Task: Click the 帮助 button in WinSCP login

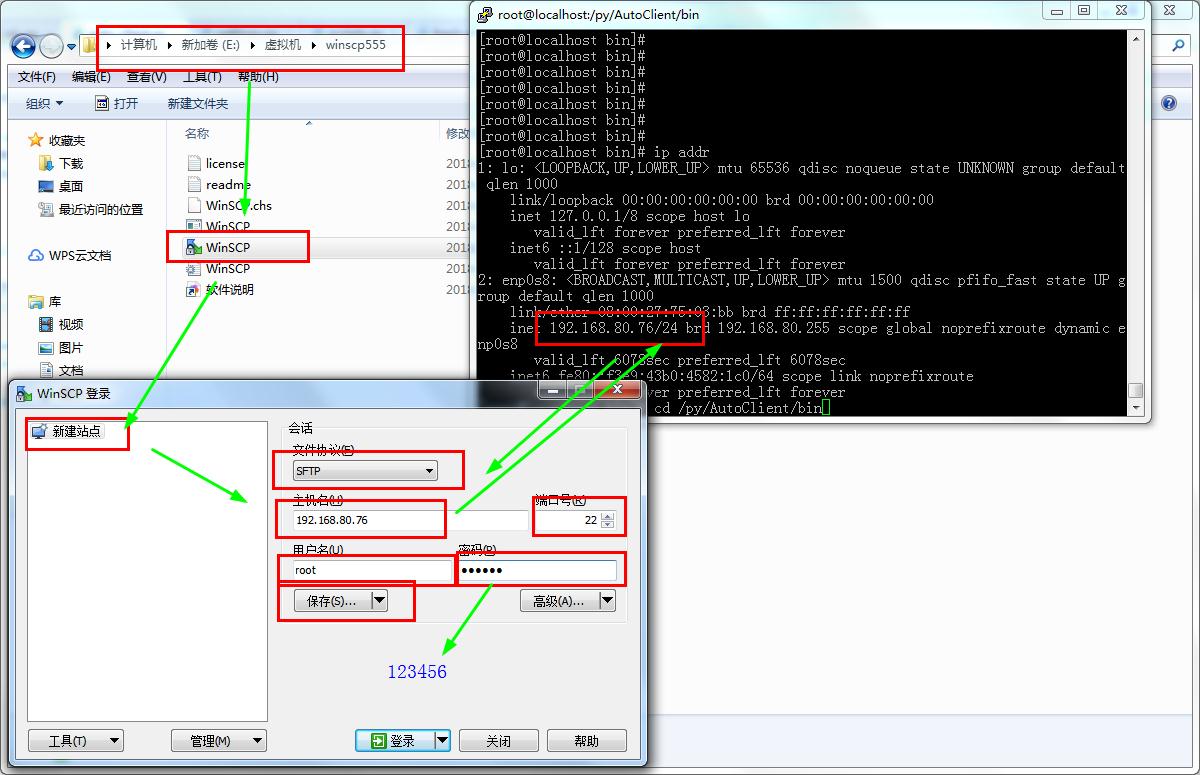Action: pyautogui.click(x=587, y=741)
